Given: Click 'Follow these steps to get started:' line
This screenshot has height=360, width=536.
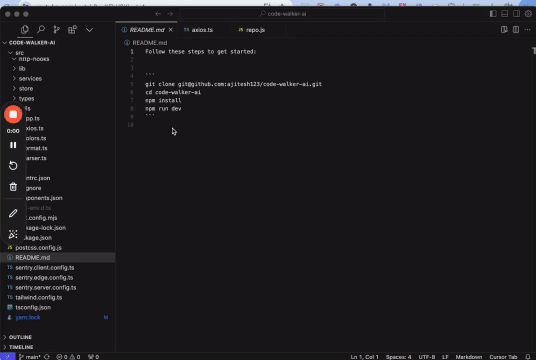Looking at the screenshot, I should (200, 52).
